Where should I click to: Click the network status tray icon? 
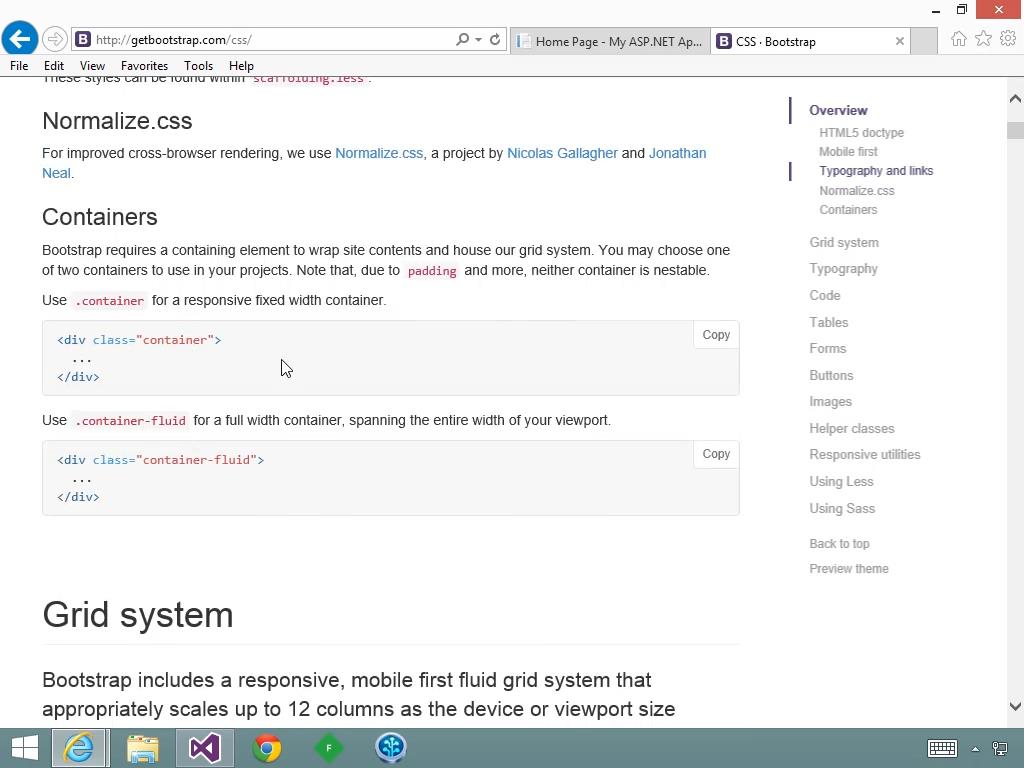pos(999,748)
